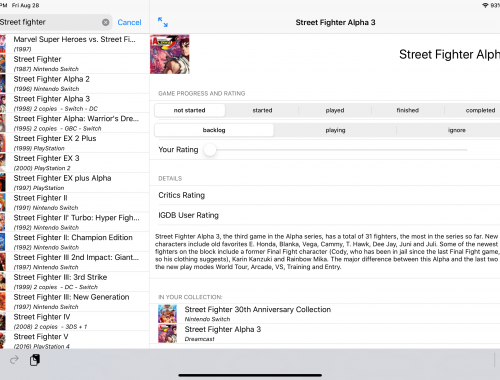Open Street Fighter II: Champion Edition result

tap(75, 242)
